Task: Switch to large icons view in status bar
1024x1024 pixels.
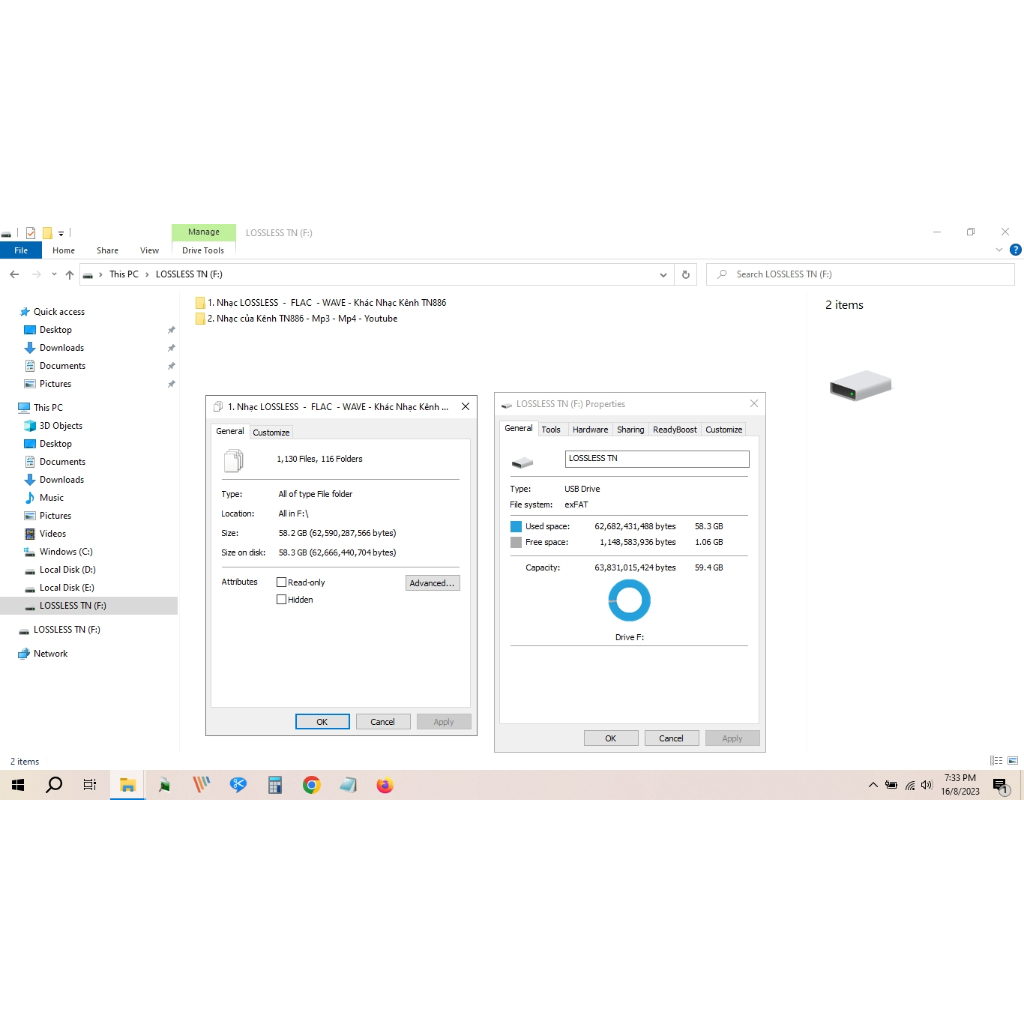Action: tap(1013, 761)
